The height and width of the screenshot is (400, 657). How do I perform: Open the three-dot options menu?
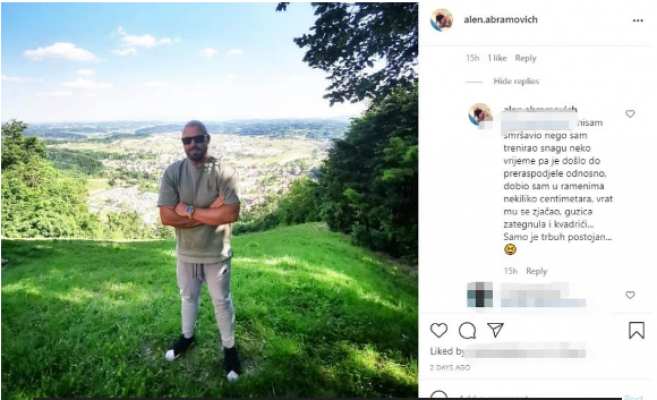point(638,21)
